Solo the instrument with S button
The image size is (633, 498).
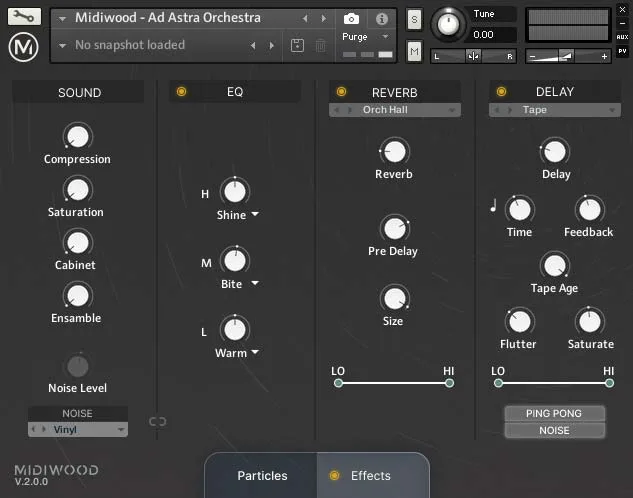[x=414, y=19]
